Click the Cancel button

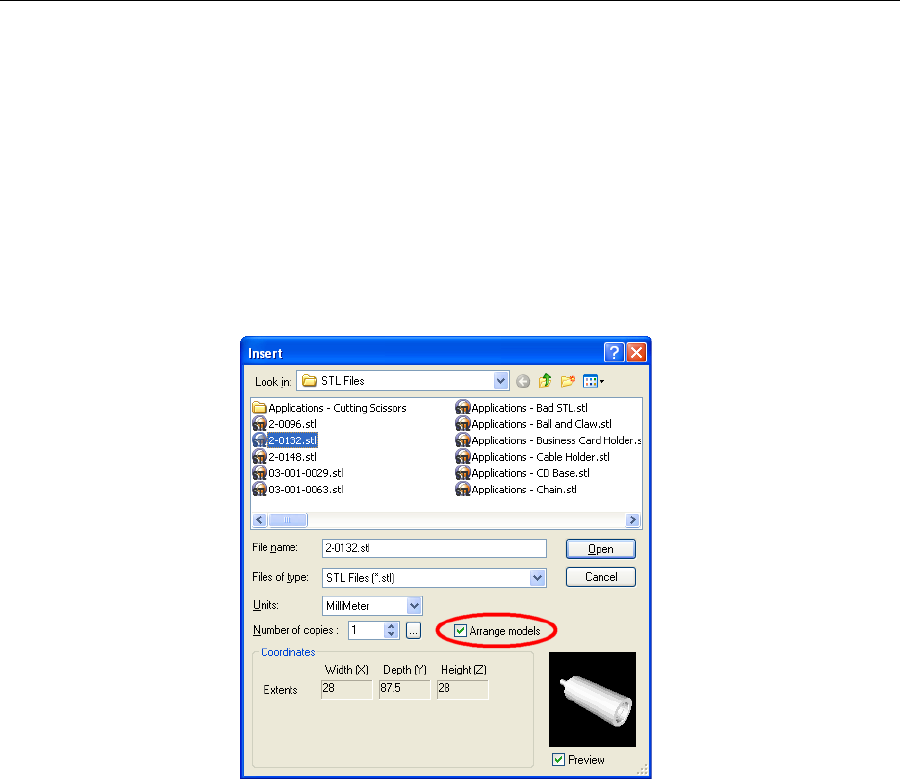click(x=600, y=577)
